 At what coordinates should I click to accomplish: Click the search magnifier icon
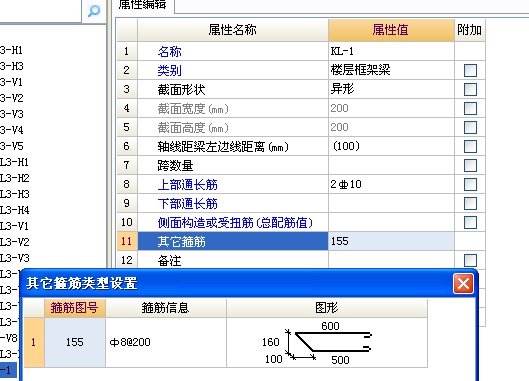coord(94,11)
